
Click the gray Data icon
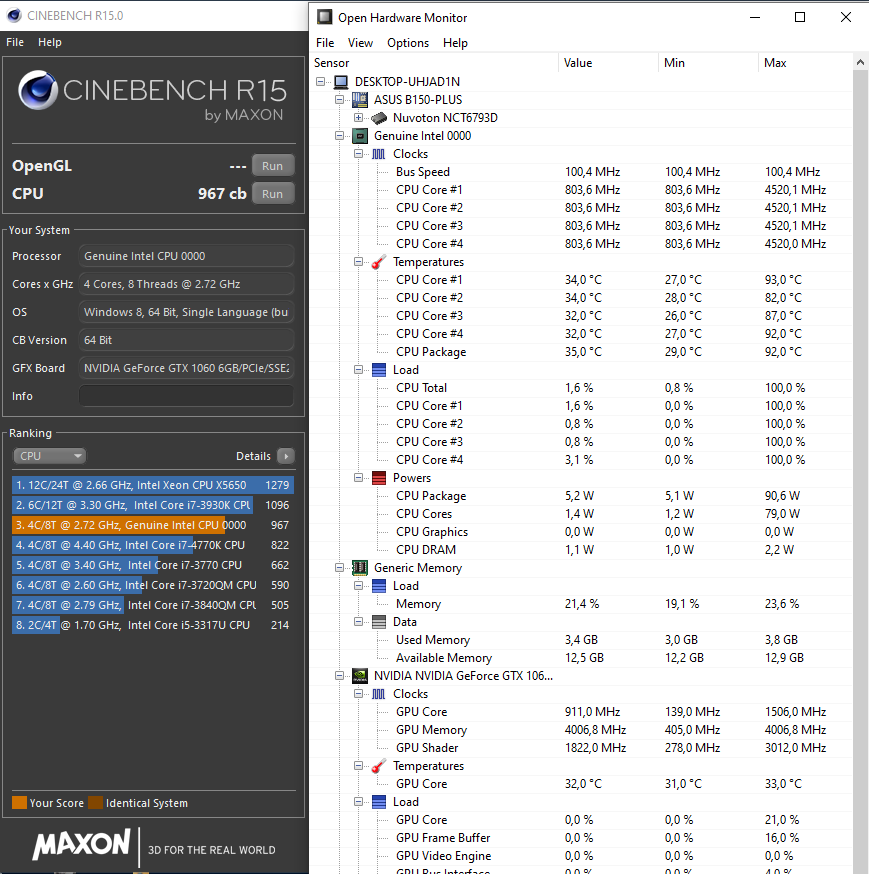pyautogui.click(x=379, y=622)
